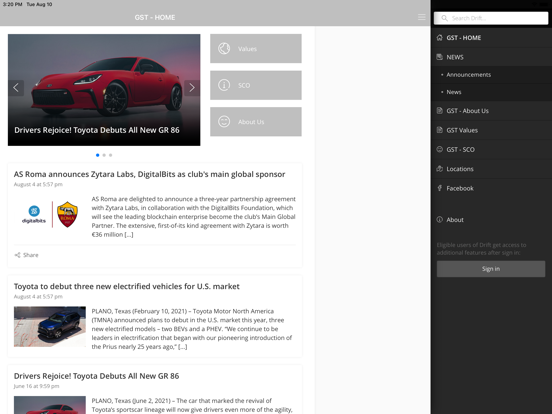Open GST - HOME in side menu
Viewport: 552px width, 414px height.
tap(491, 38)
